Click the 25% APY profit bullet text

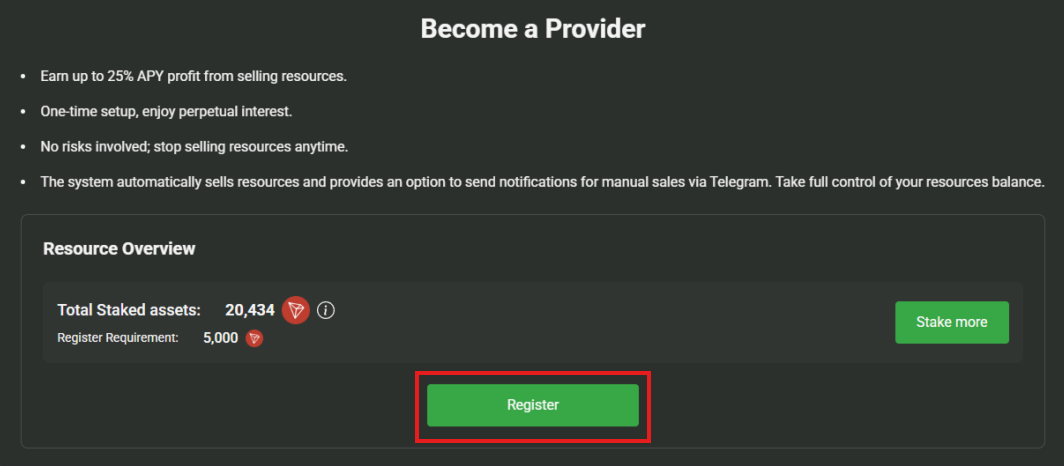coord(194,77)
